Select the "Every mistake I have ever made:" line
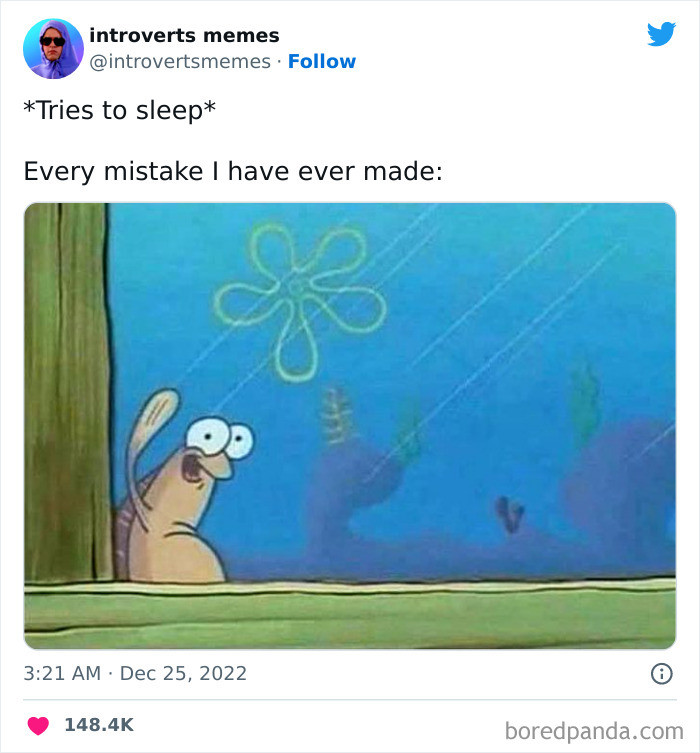The height and width of the screenshot is (753, 700). (x=233, y=171)
